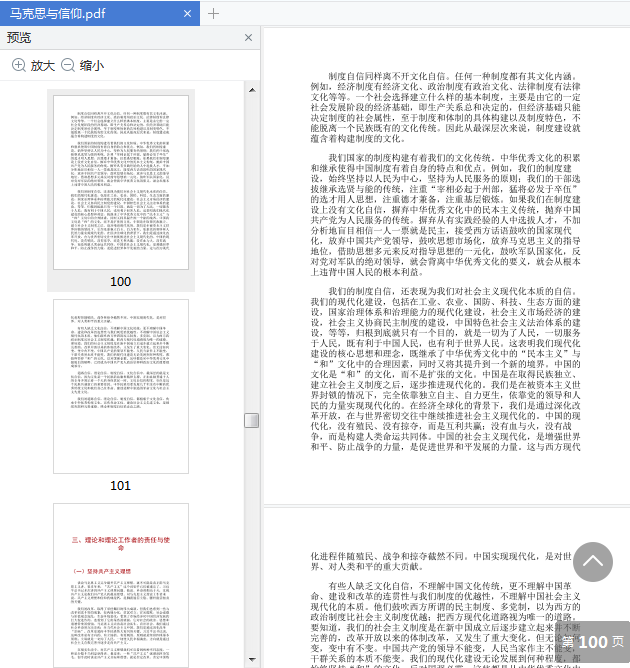The width and height of the screenshot is (630, 668).
Task: Click the 放大 text label
Action: click(x=43, y=66)
